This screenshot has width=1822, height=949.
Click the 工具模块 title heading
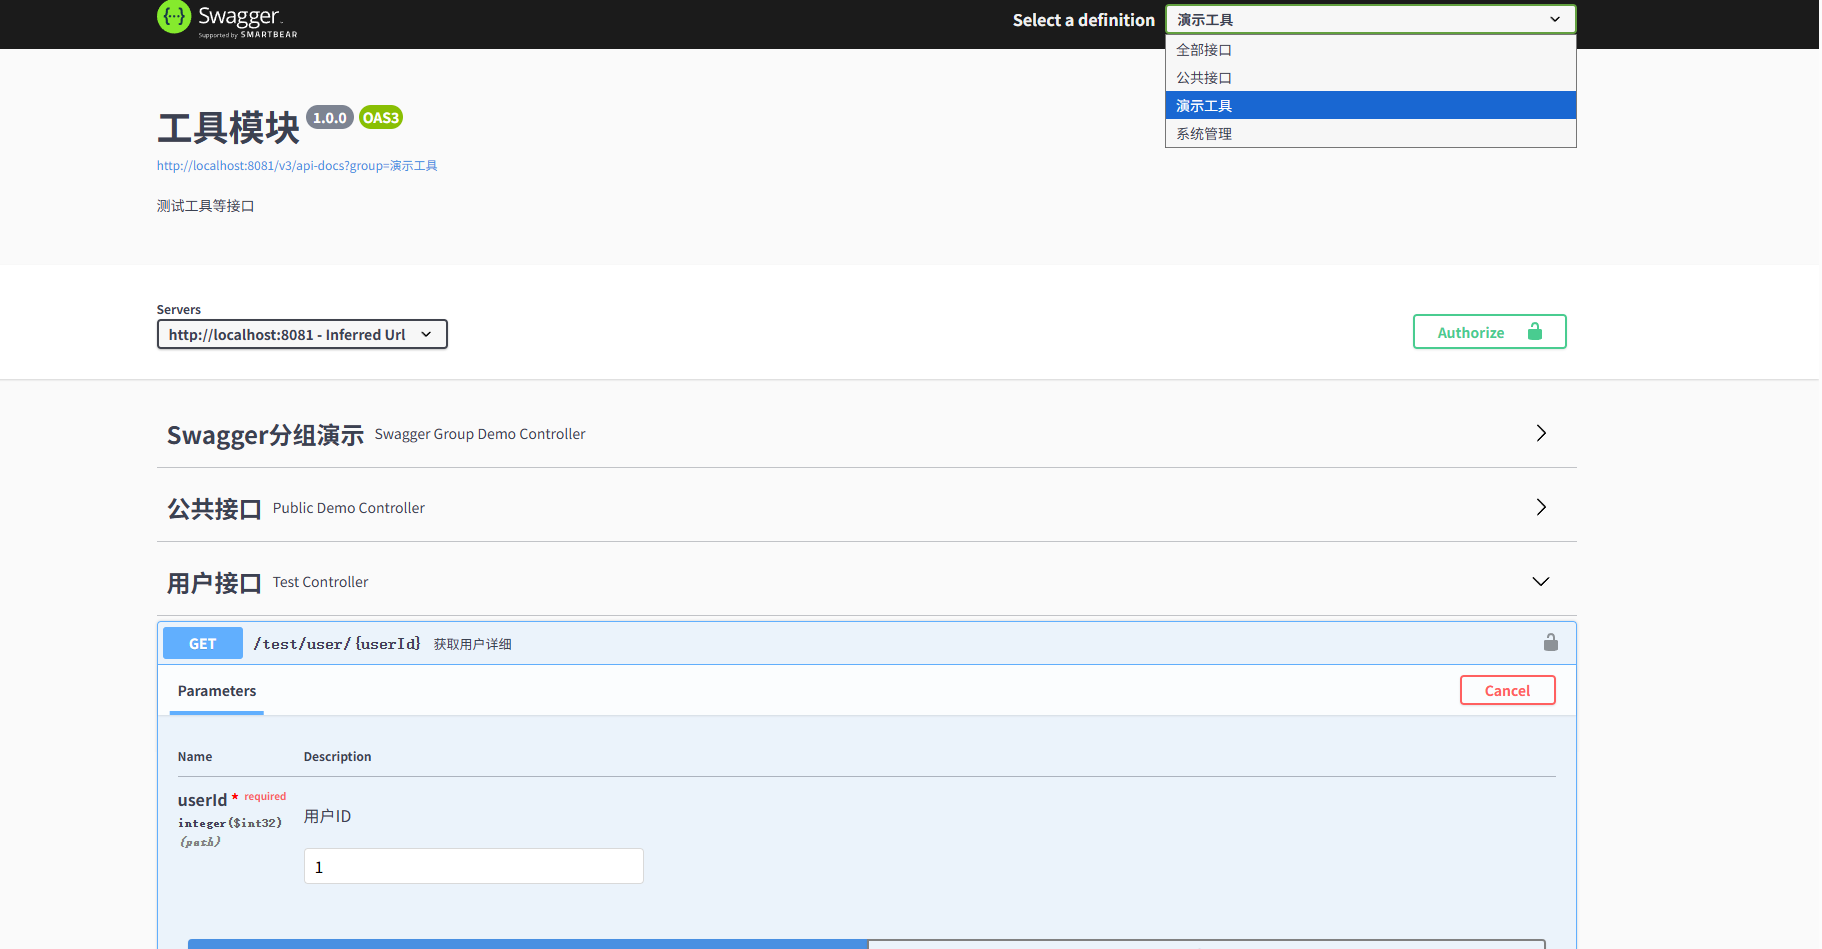[x=229, y=128]
